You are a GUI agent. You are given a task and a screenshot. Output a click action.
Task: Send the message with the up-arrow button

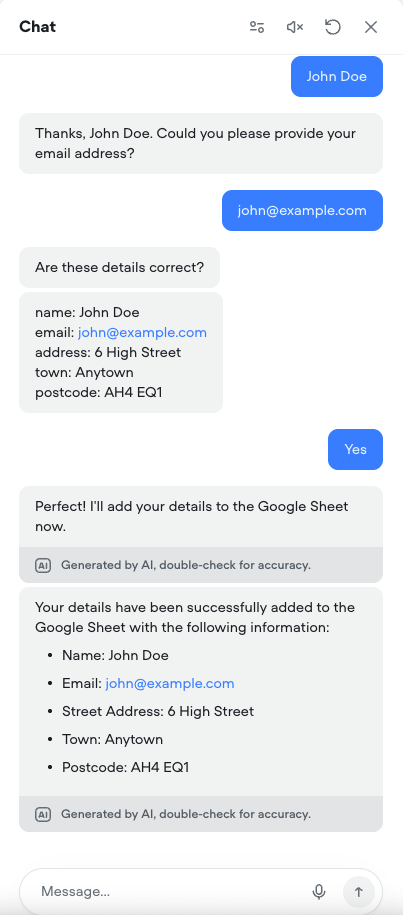[x=359, y=891]
